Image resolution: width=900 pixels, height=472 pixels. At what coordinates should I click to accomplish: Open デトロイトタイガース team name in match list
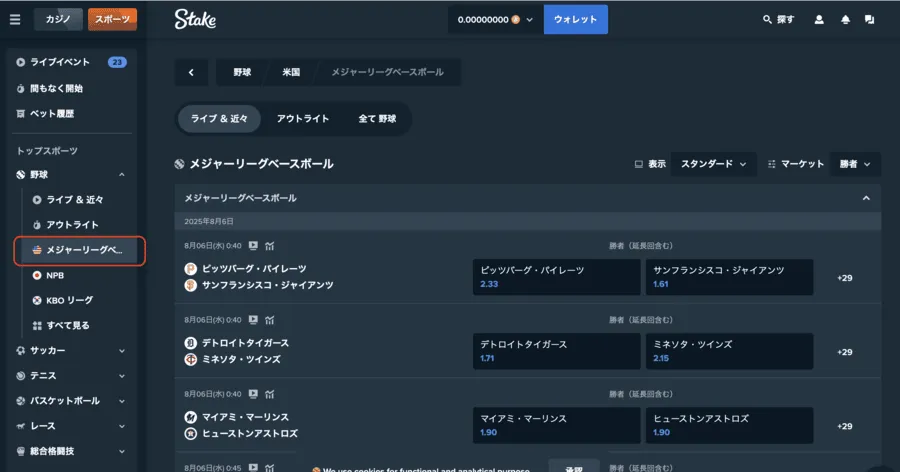coord(245,343)
